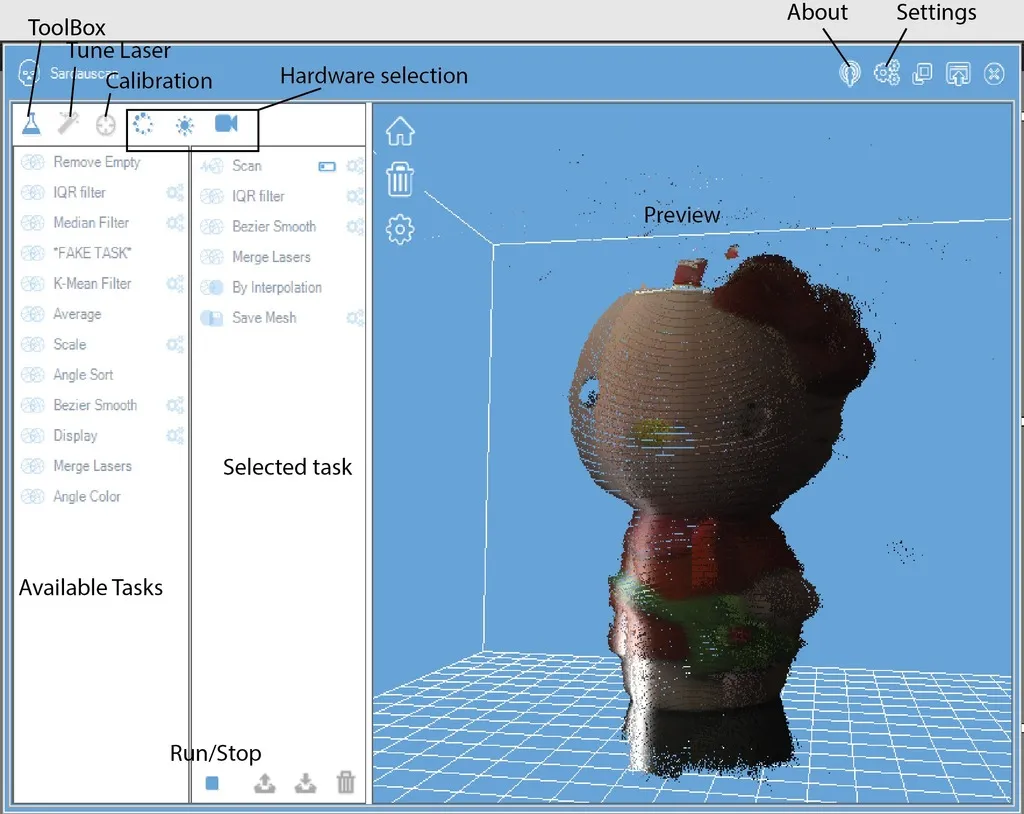Click the upload tray icon under selected tasks
1024x814 pixels.
(264, 783)
